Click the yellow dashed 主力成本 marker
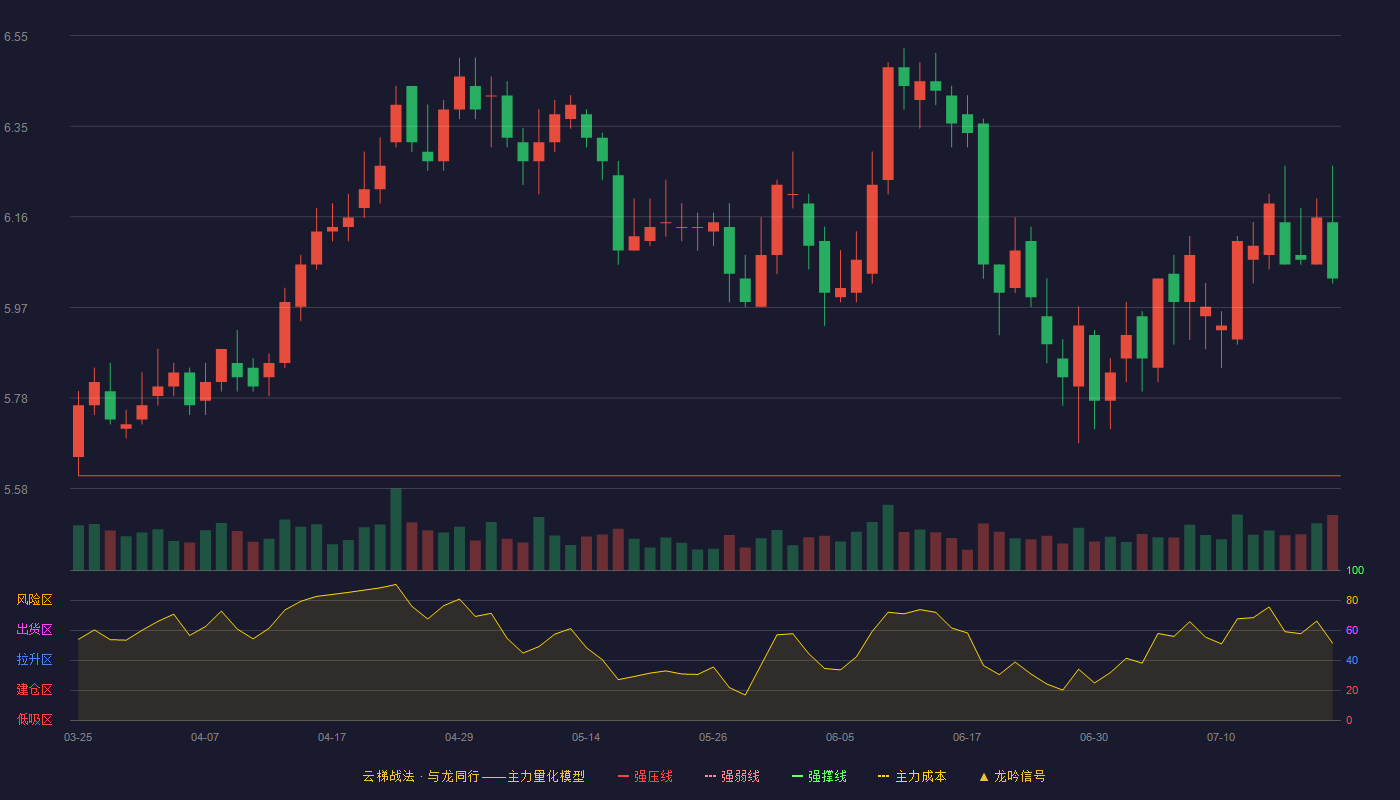The height and width of the screenshot is (800, 1400). pyautogui.click(x=883, y=776)
